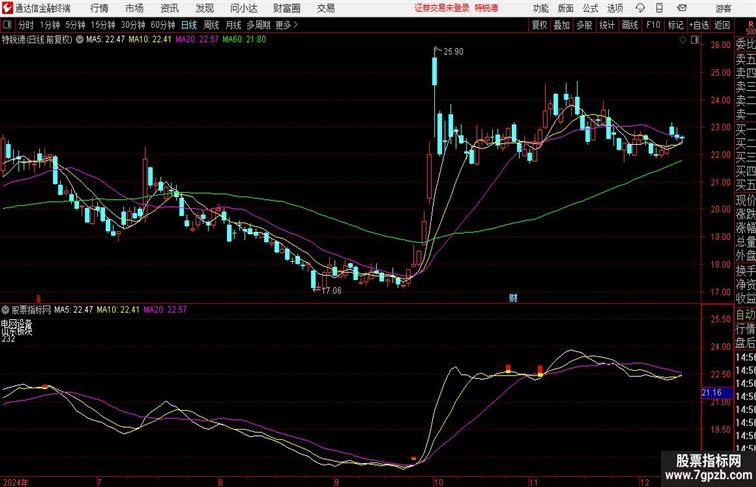The width and height of the screenshot is (756, 487).
Task: Open the 版面 menu
Action: point(566,8)
